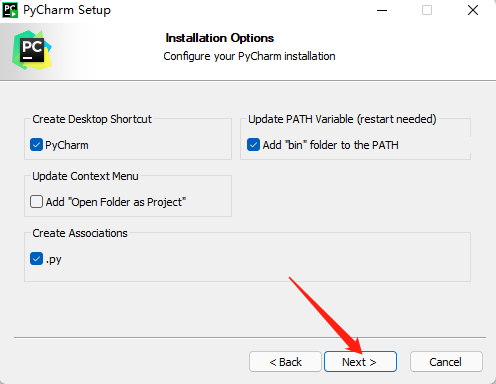Cancel the PyCharm installation
The height and width of the screenshot is (384, 496).
tap(446, 362)
